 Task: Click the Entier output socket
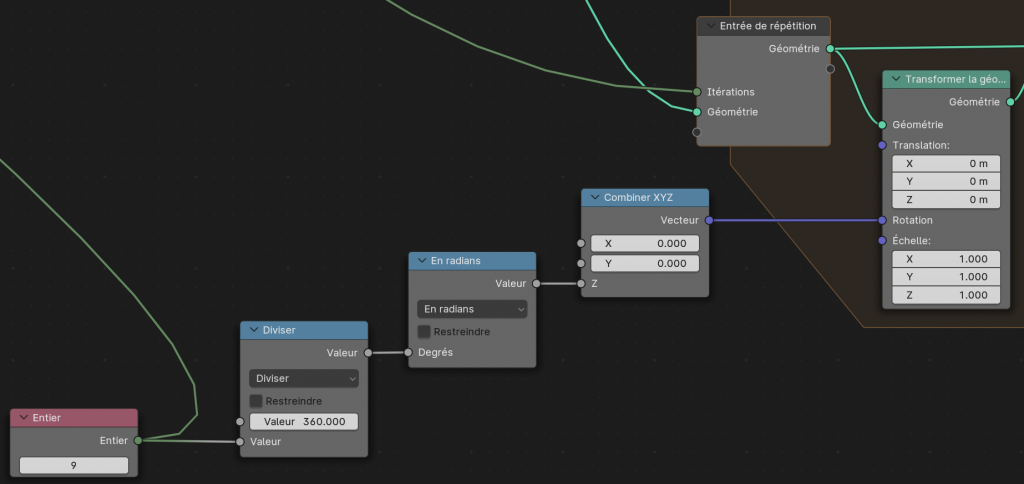(x=137, y=439)
